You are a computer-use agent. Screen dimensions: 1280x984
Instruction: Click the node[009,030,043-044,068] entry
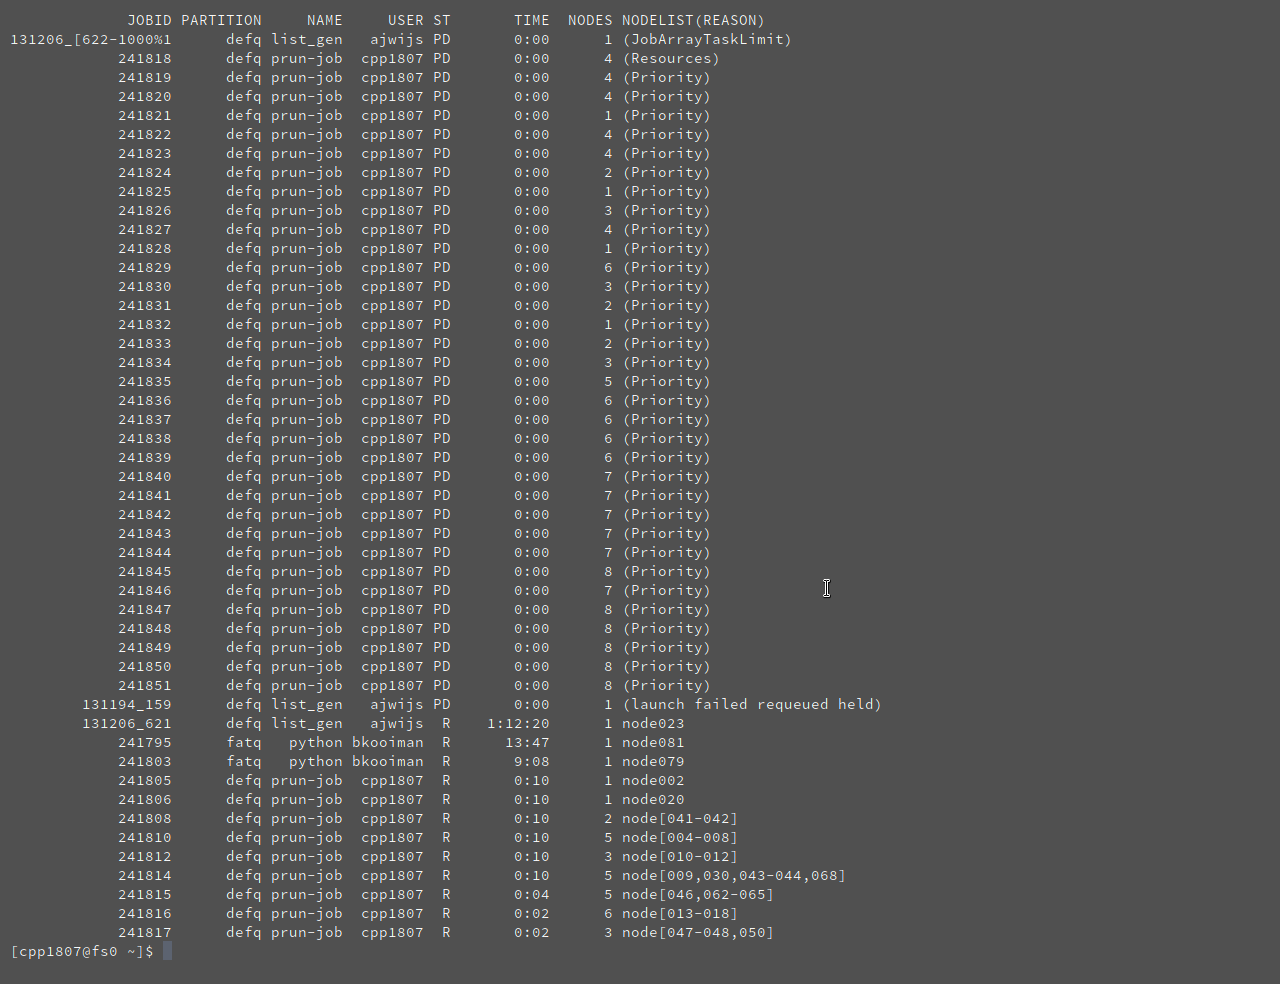(x=734, y=875)
